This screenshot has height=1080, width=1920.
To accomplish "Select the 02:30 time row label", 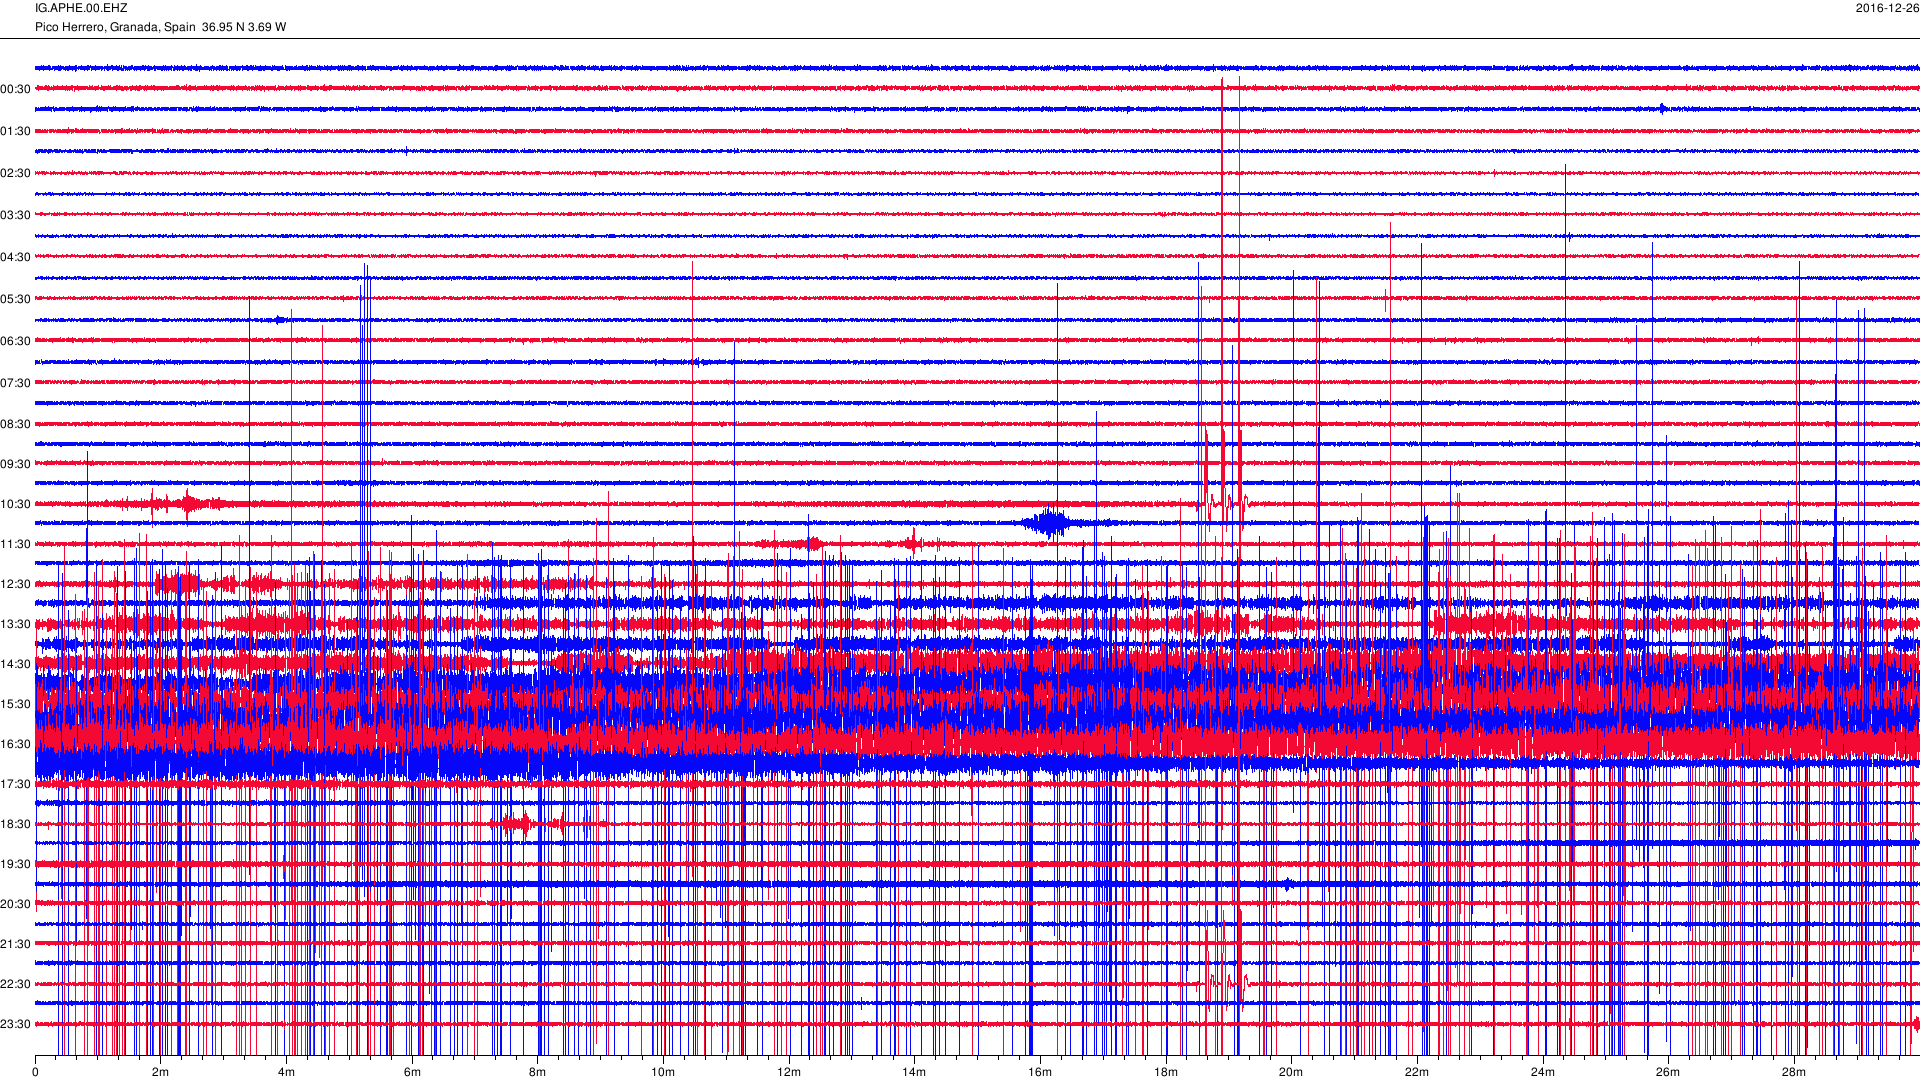I will pyautogui.click(x=16, y=173).
